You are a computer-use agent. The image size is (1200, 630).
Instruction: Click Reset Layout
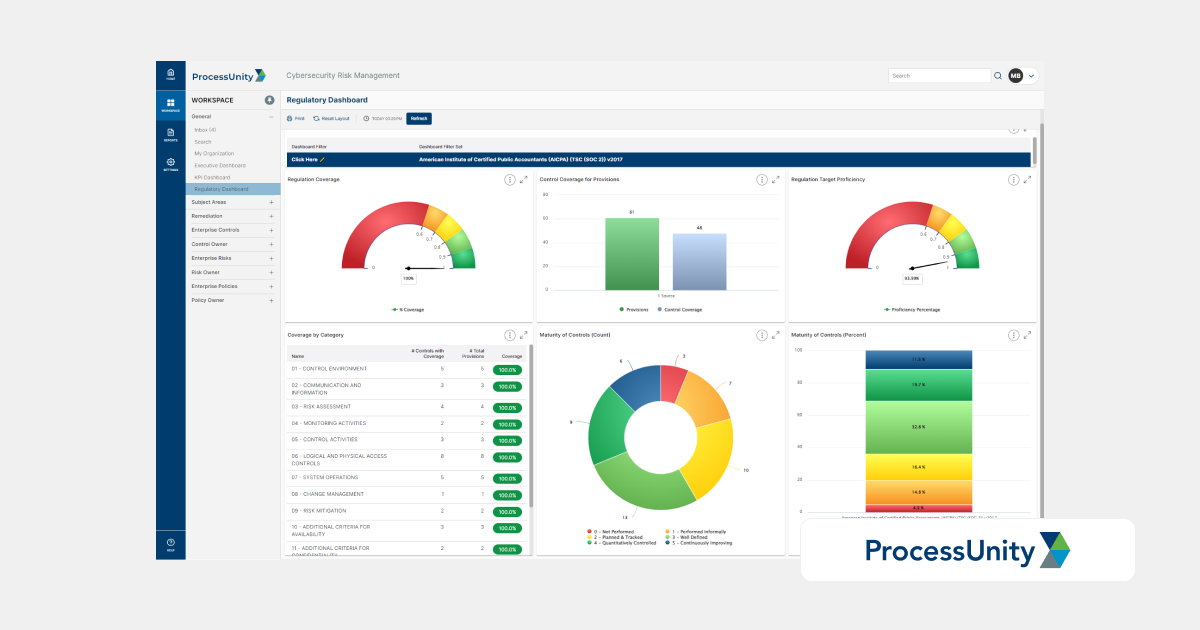coord(331,118)
